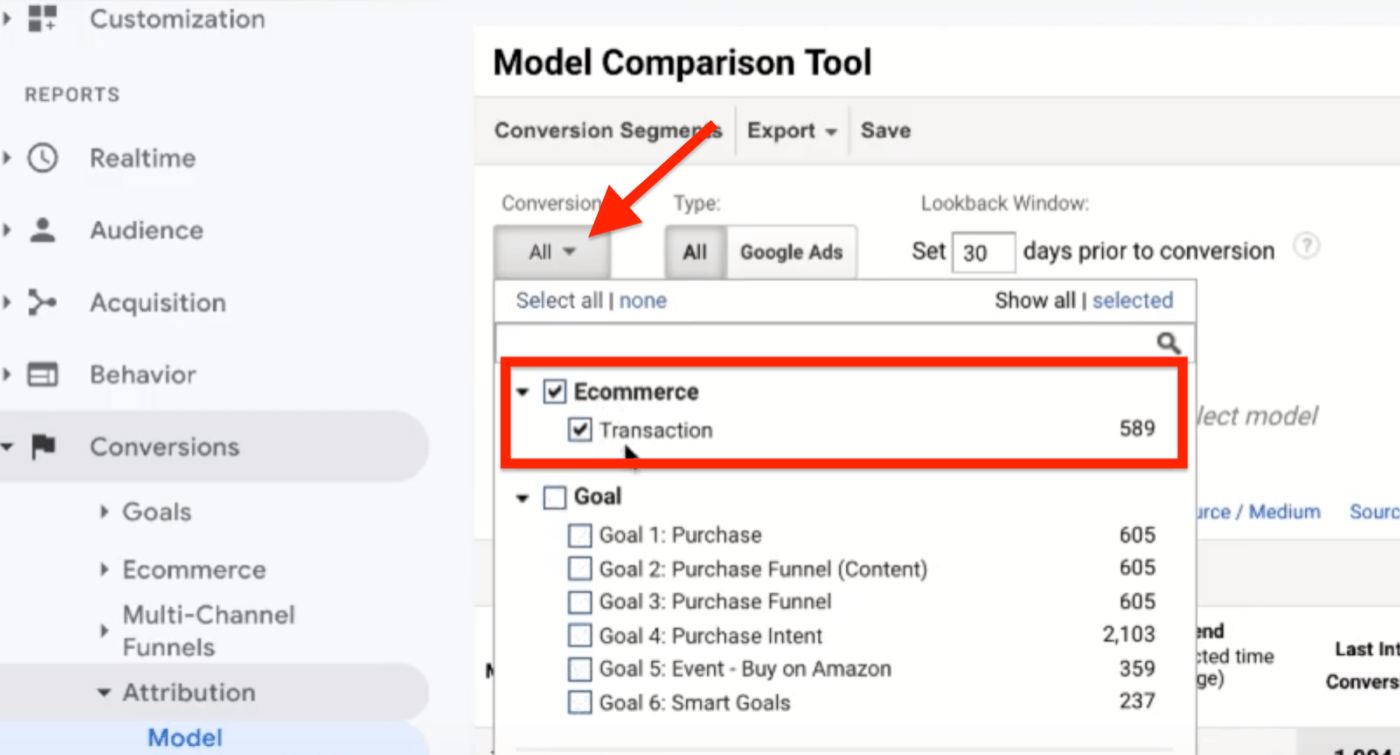1400x755 pixels.
Task: Click the Select all link
Action: (558, 300)
